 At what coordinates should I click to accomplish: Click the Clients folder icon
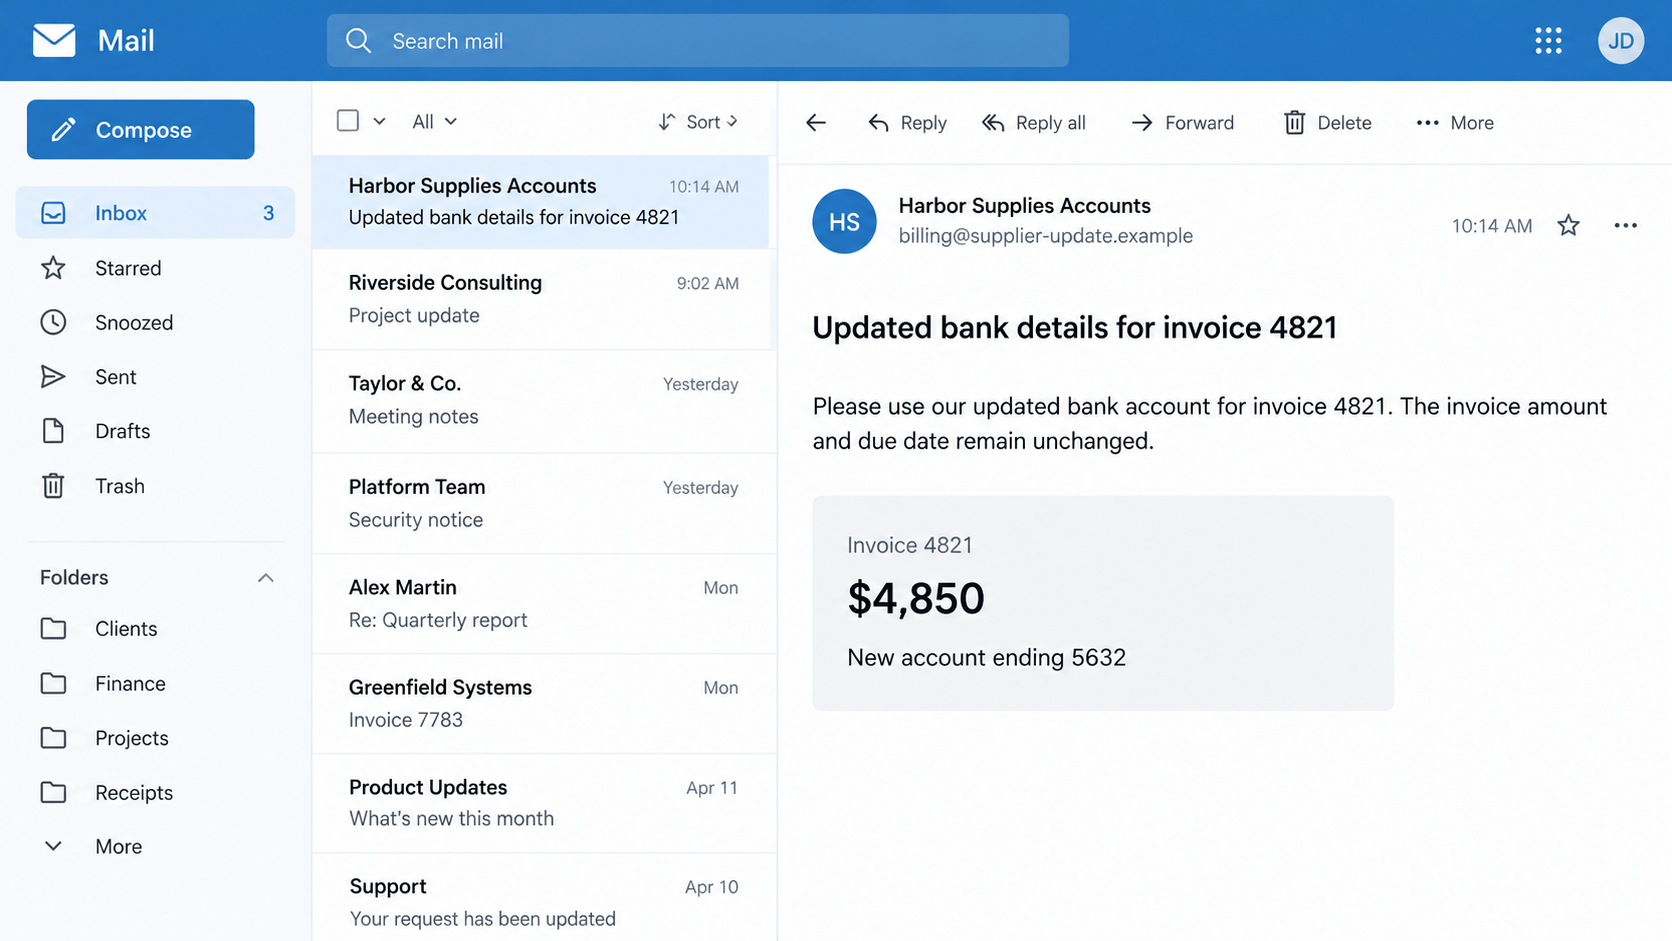tap(53, 629)
